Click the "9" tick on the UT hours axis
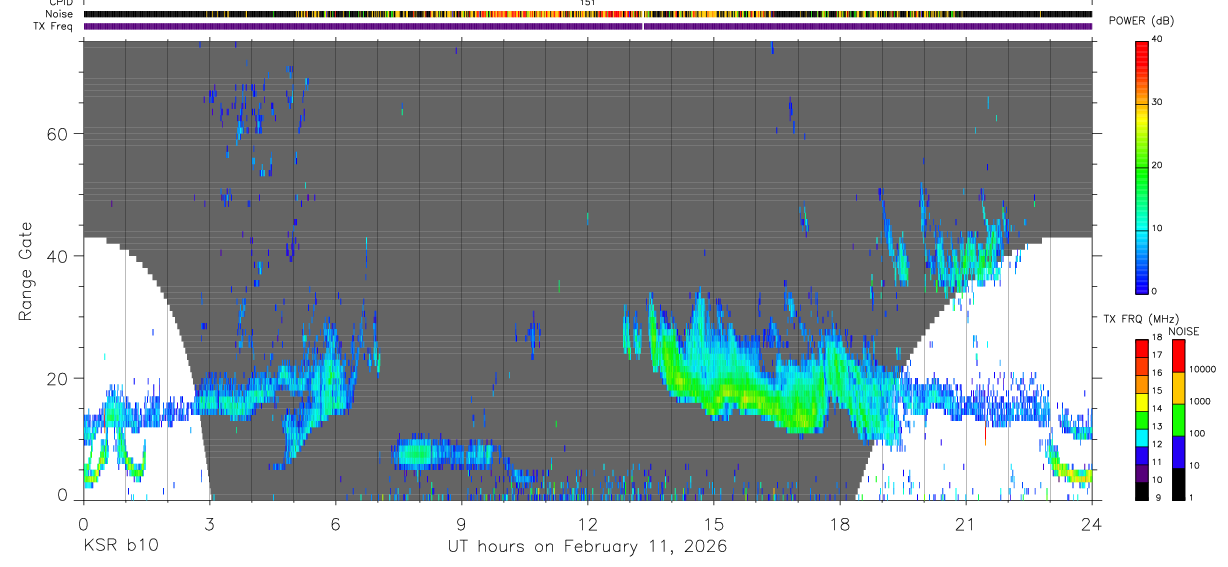The height and width of the screenshot is (567, 1228). click(x=461, y=523)
